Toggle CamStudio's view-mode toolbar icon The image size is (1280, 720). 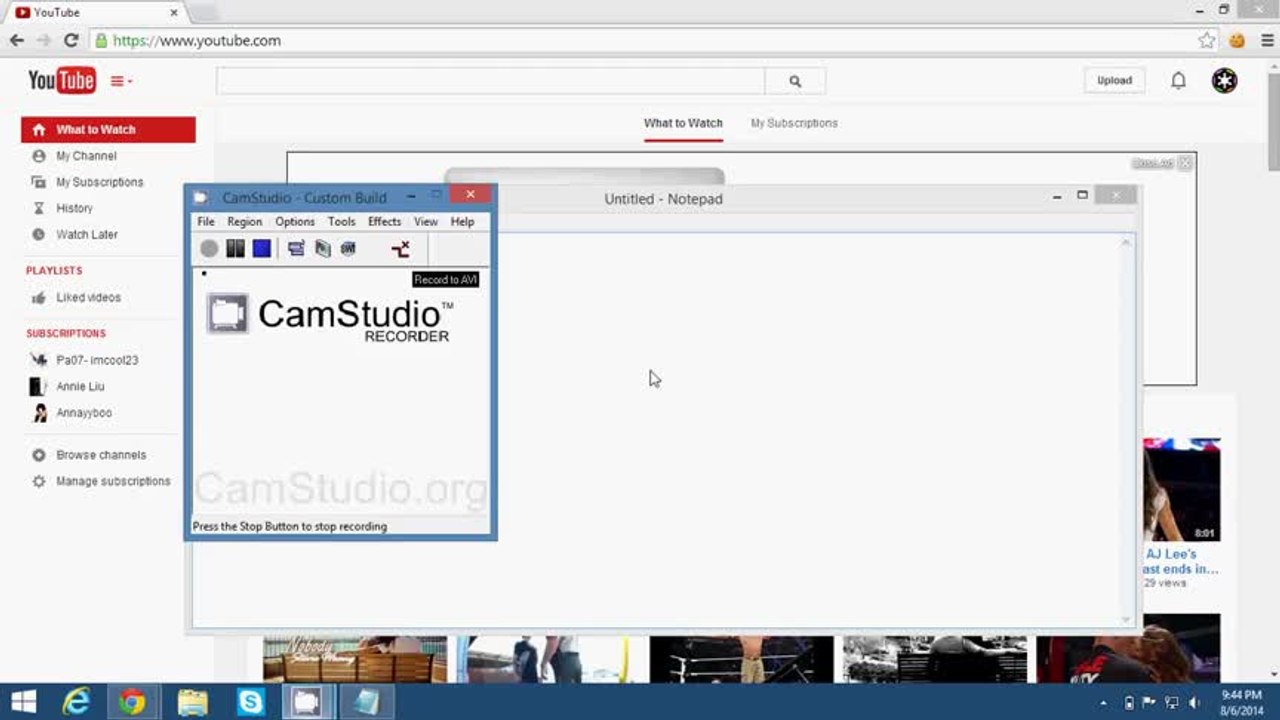pos(296,249)
